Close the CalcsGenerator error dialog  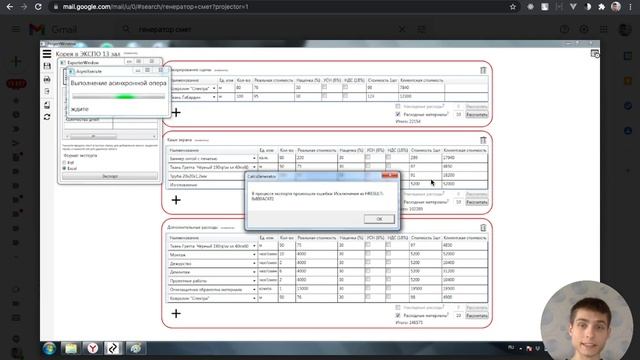point(390,176)
